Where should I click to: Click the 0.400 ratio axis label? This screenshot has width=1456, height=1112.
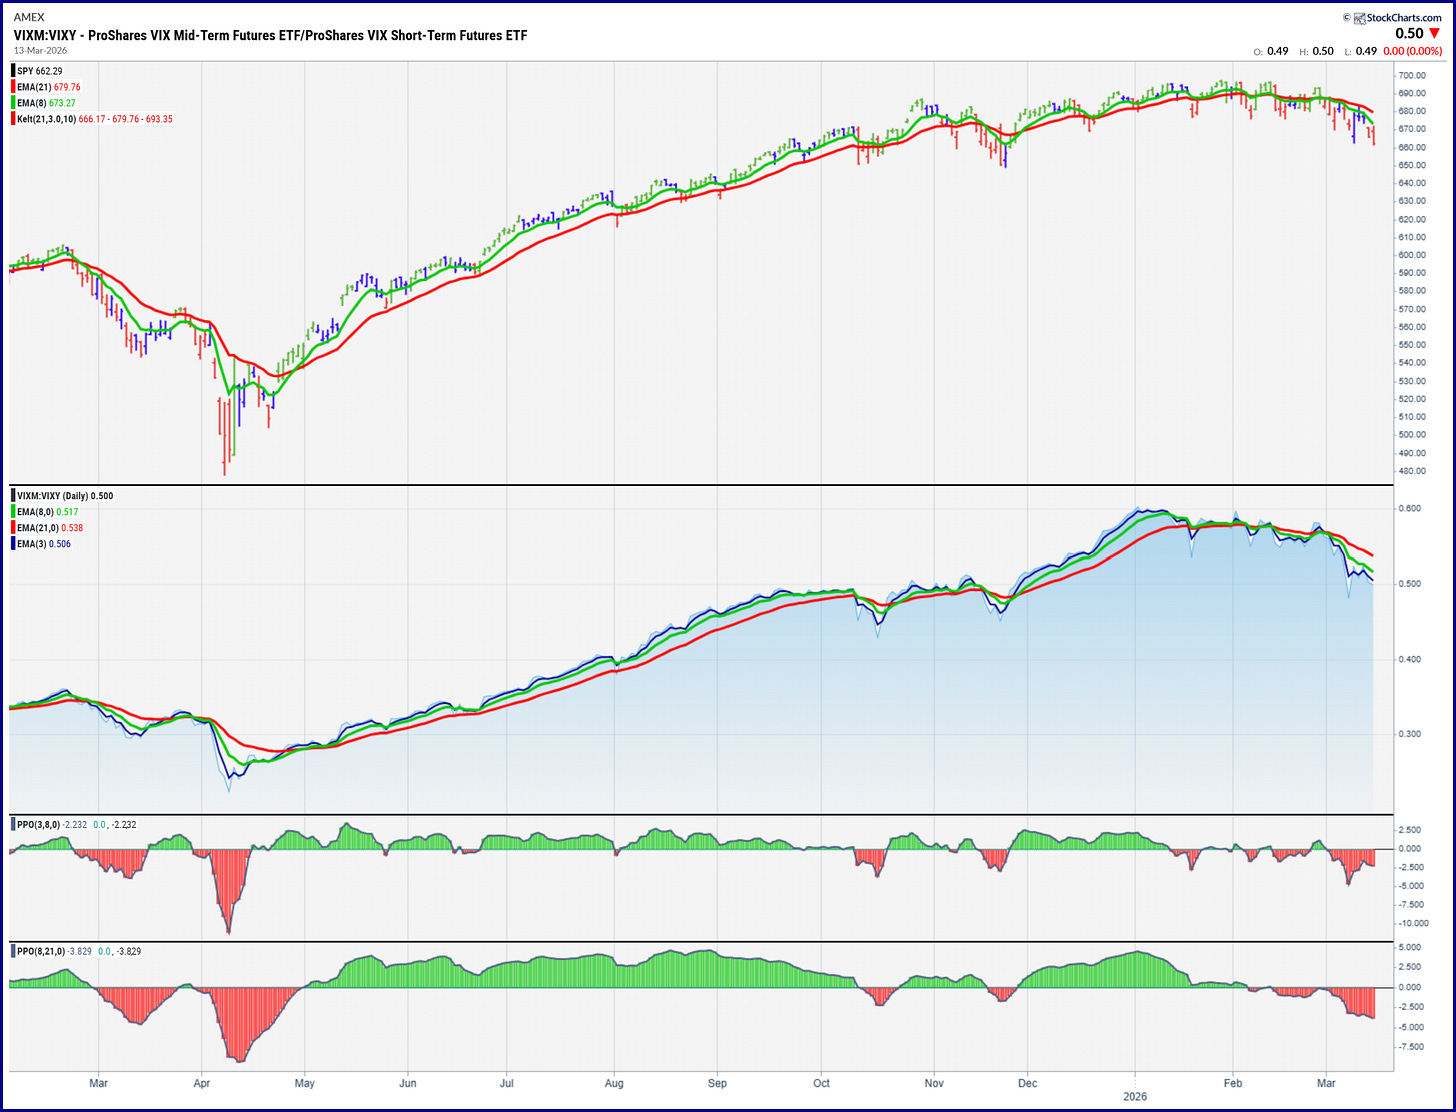point(1411,659)
